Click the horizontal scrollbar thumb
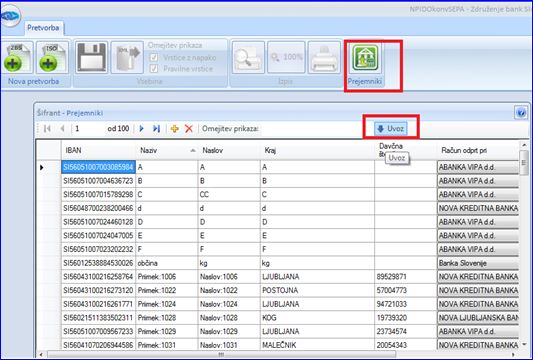The height and width of the screenshot is (360, 533). 221,355
